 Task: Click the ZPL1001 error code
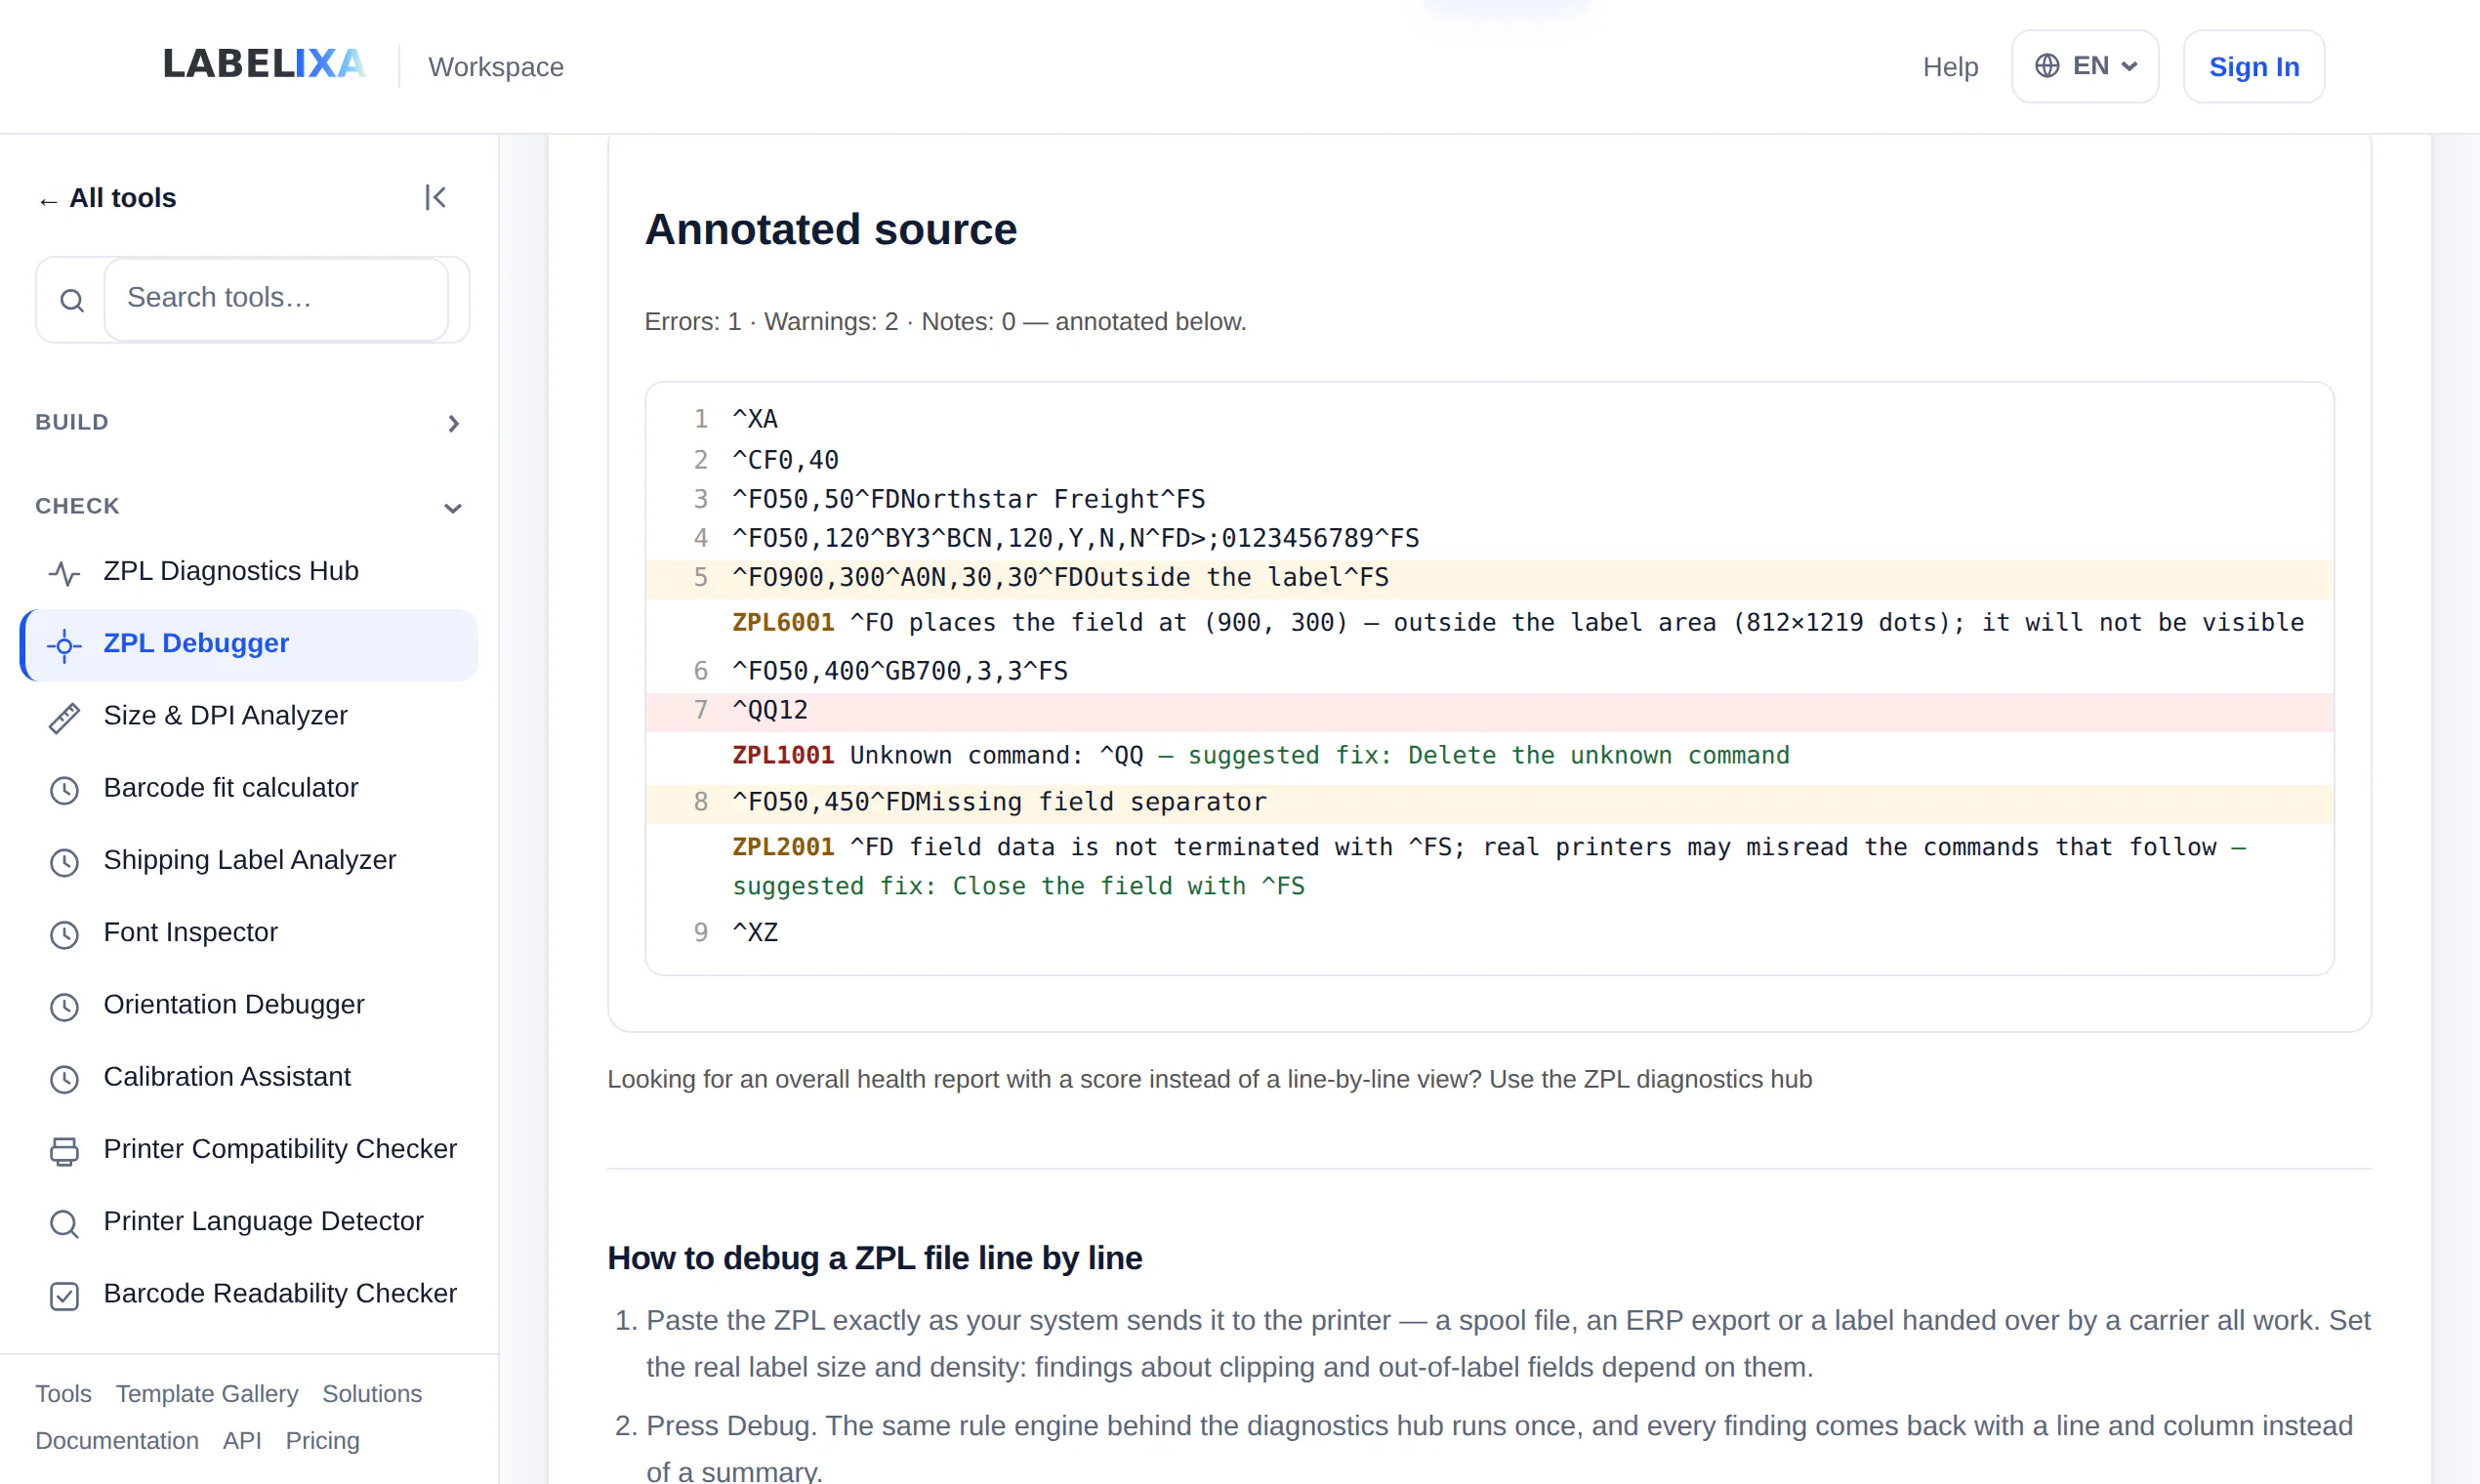coord(783,755)
